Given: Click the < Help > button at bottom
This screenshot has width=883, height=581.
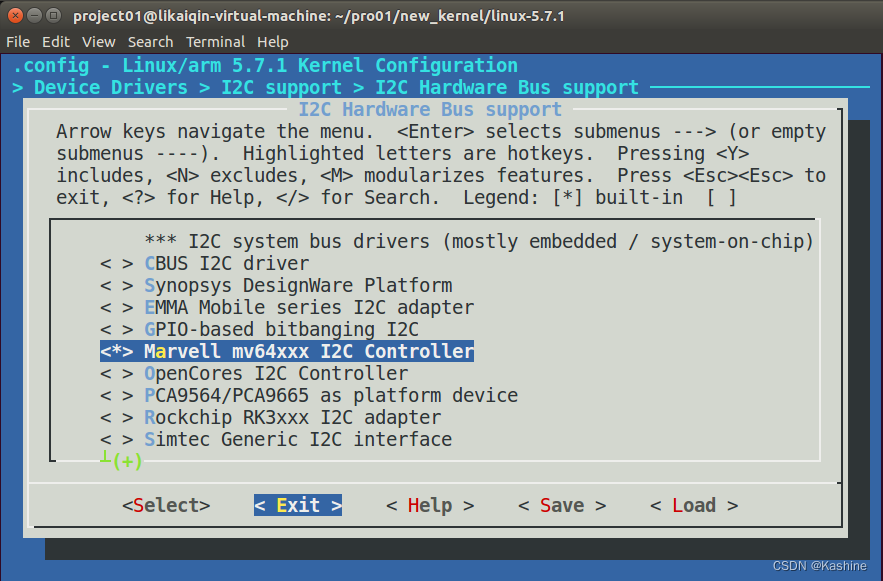Looking at the screenshot, I should coord(430,505).
